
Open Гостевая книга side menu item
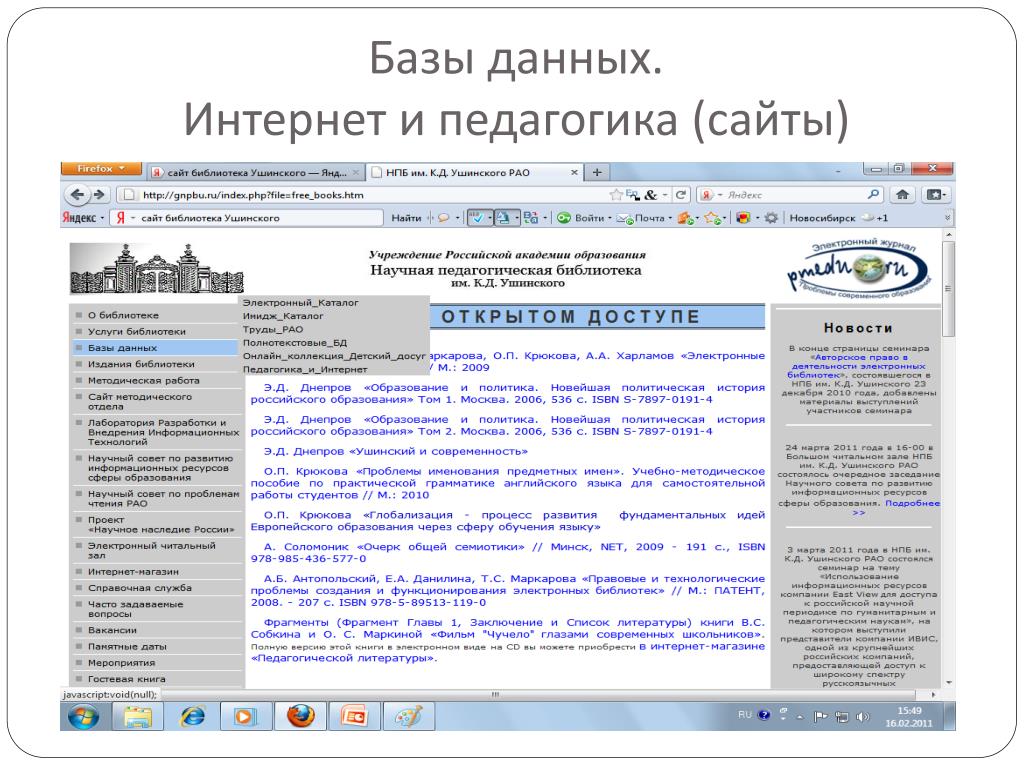tap(127, 679)
